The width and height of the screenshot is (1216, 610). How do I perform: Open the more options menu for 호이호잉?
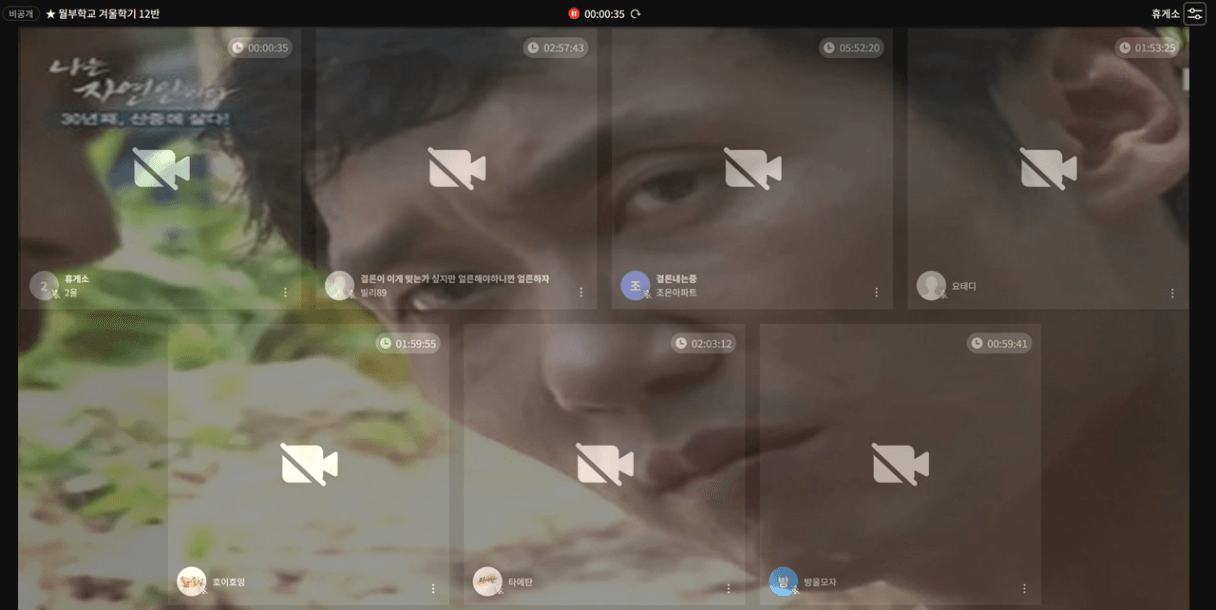tap(433, 588)
